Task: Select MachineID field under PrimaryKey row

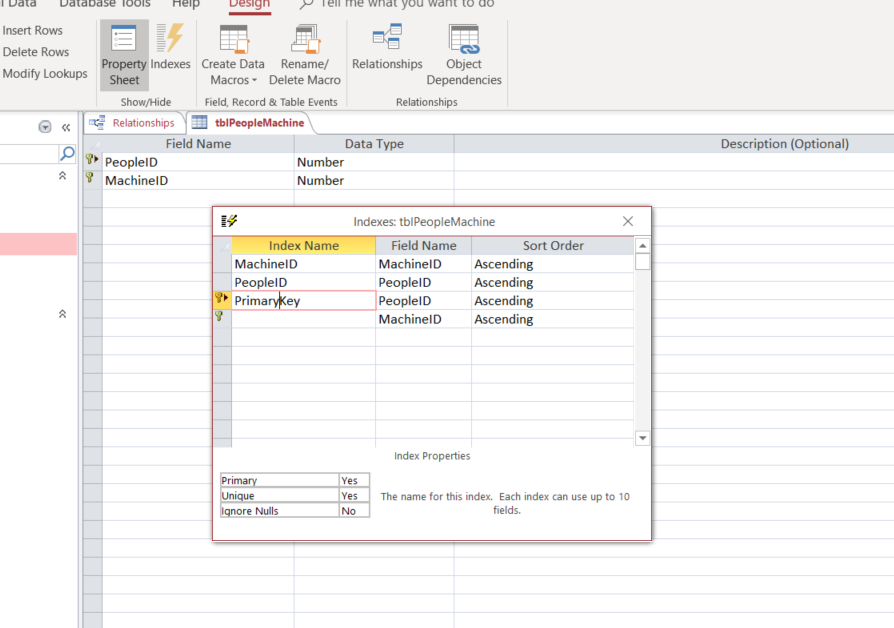Action: click(424, 319)
